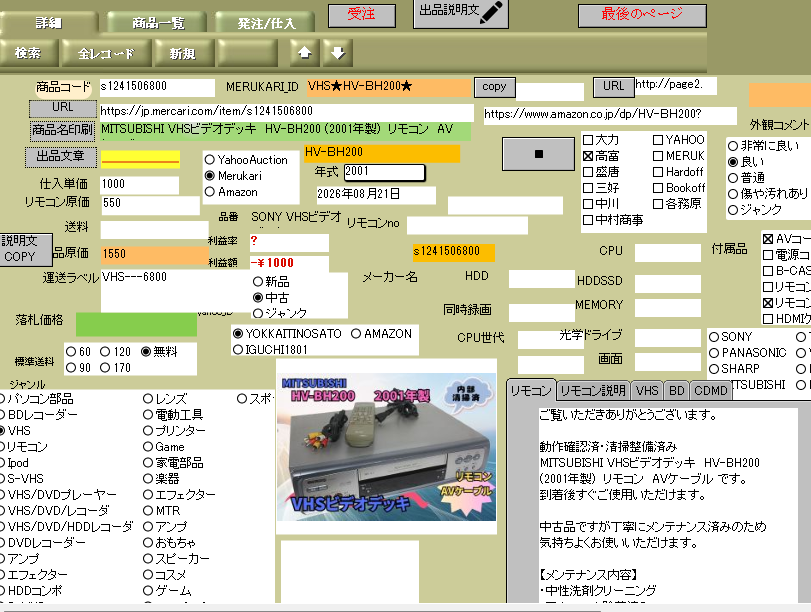The height and width of the screenshot is (612, 811).
Task: Select the Amazon marketplace radio option
Action: [x=209, y=192]
